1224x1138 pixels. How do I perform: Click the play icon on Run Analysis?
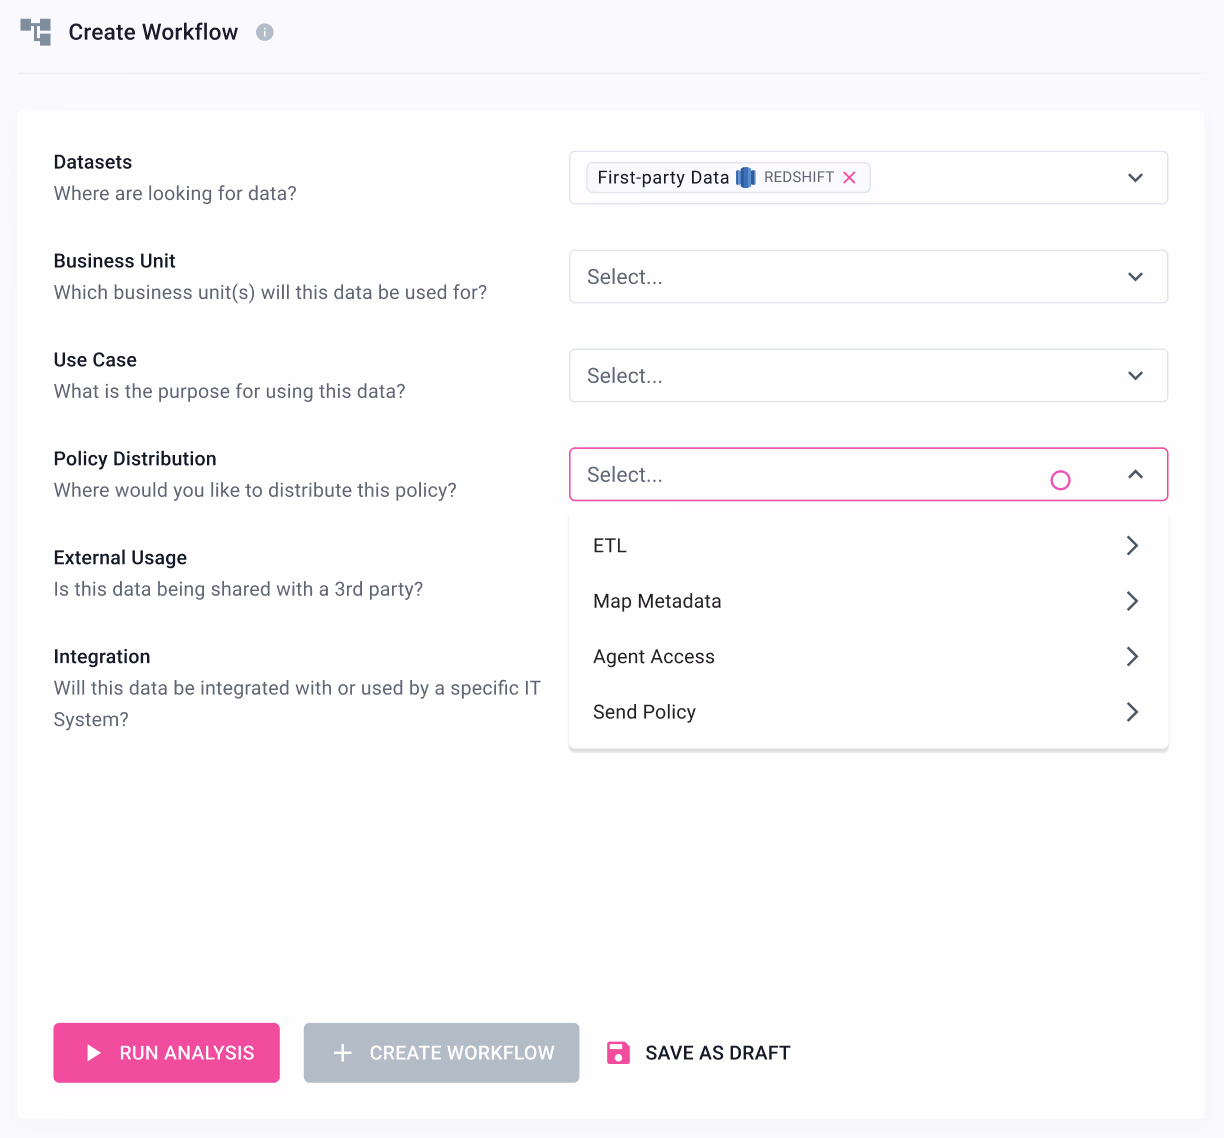pyautogui.click(x=95, y=1052)
